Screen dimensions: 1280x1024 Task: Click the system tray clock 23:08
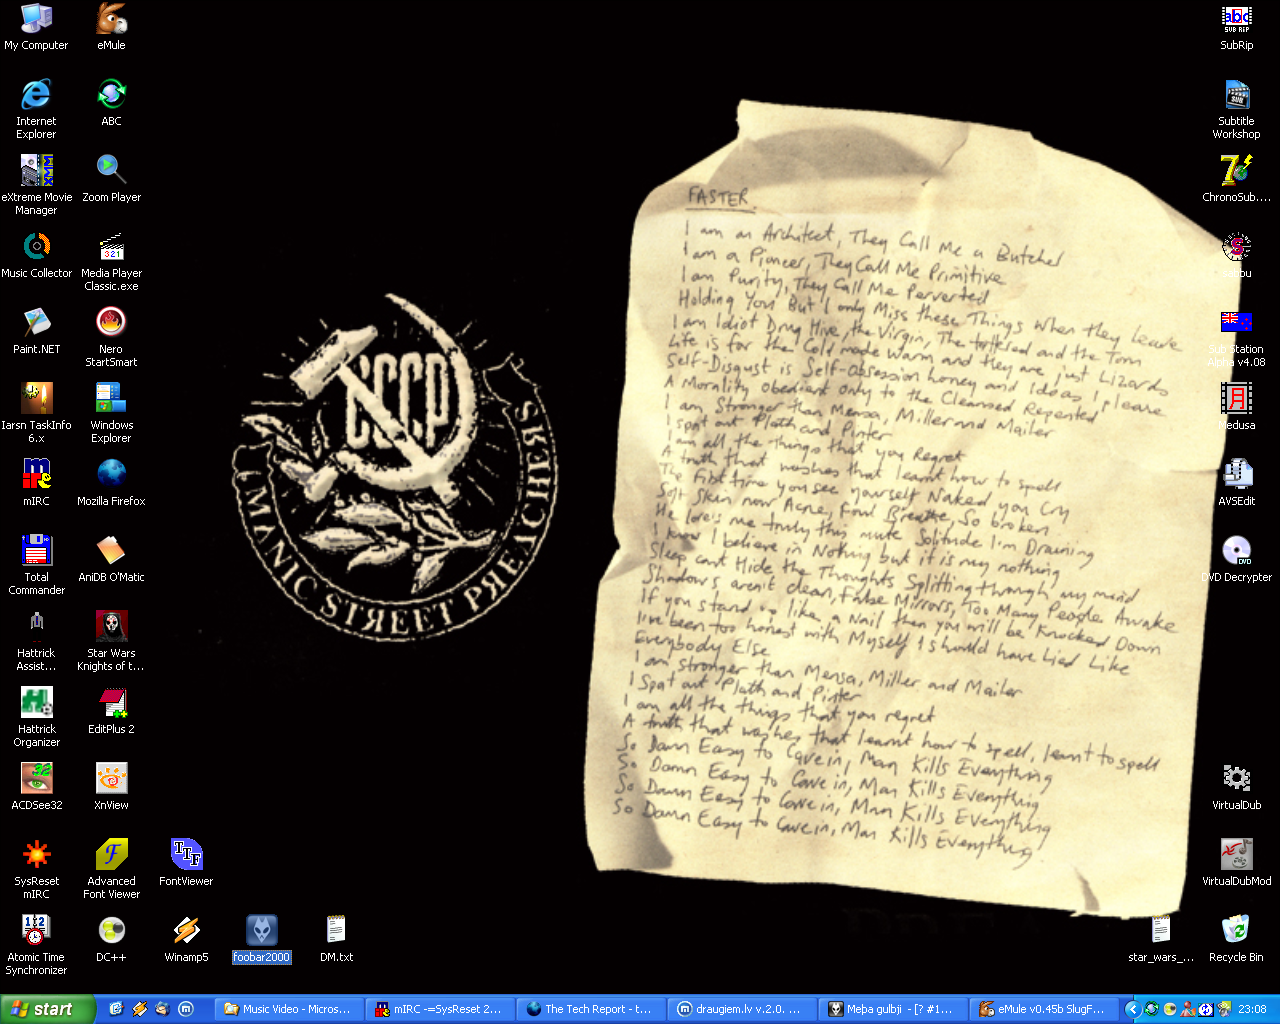[1252, 1009]
